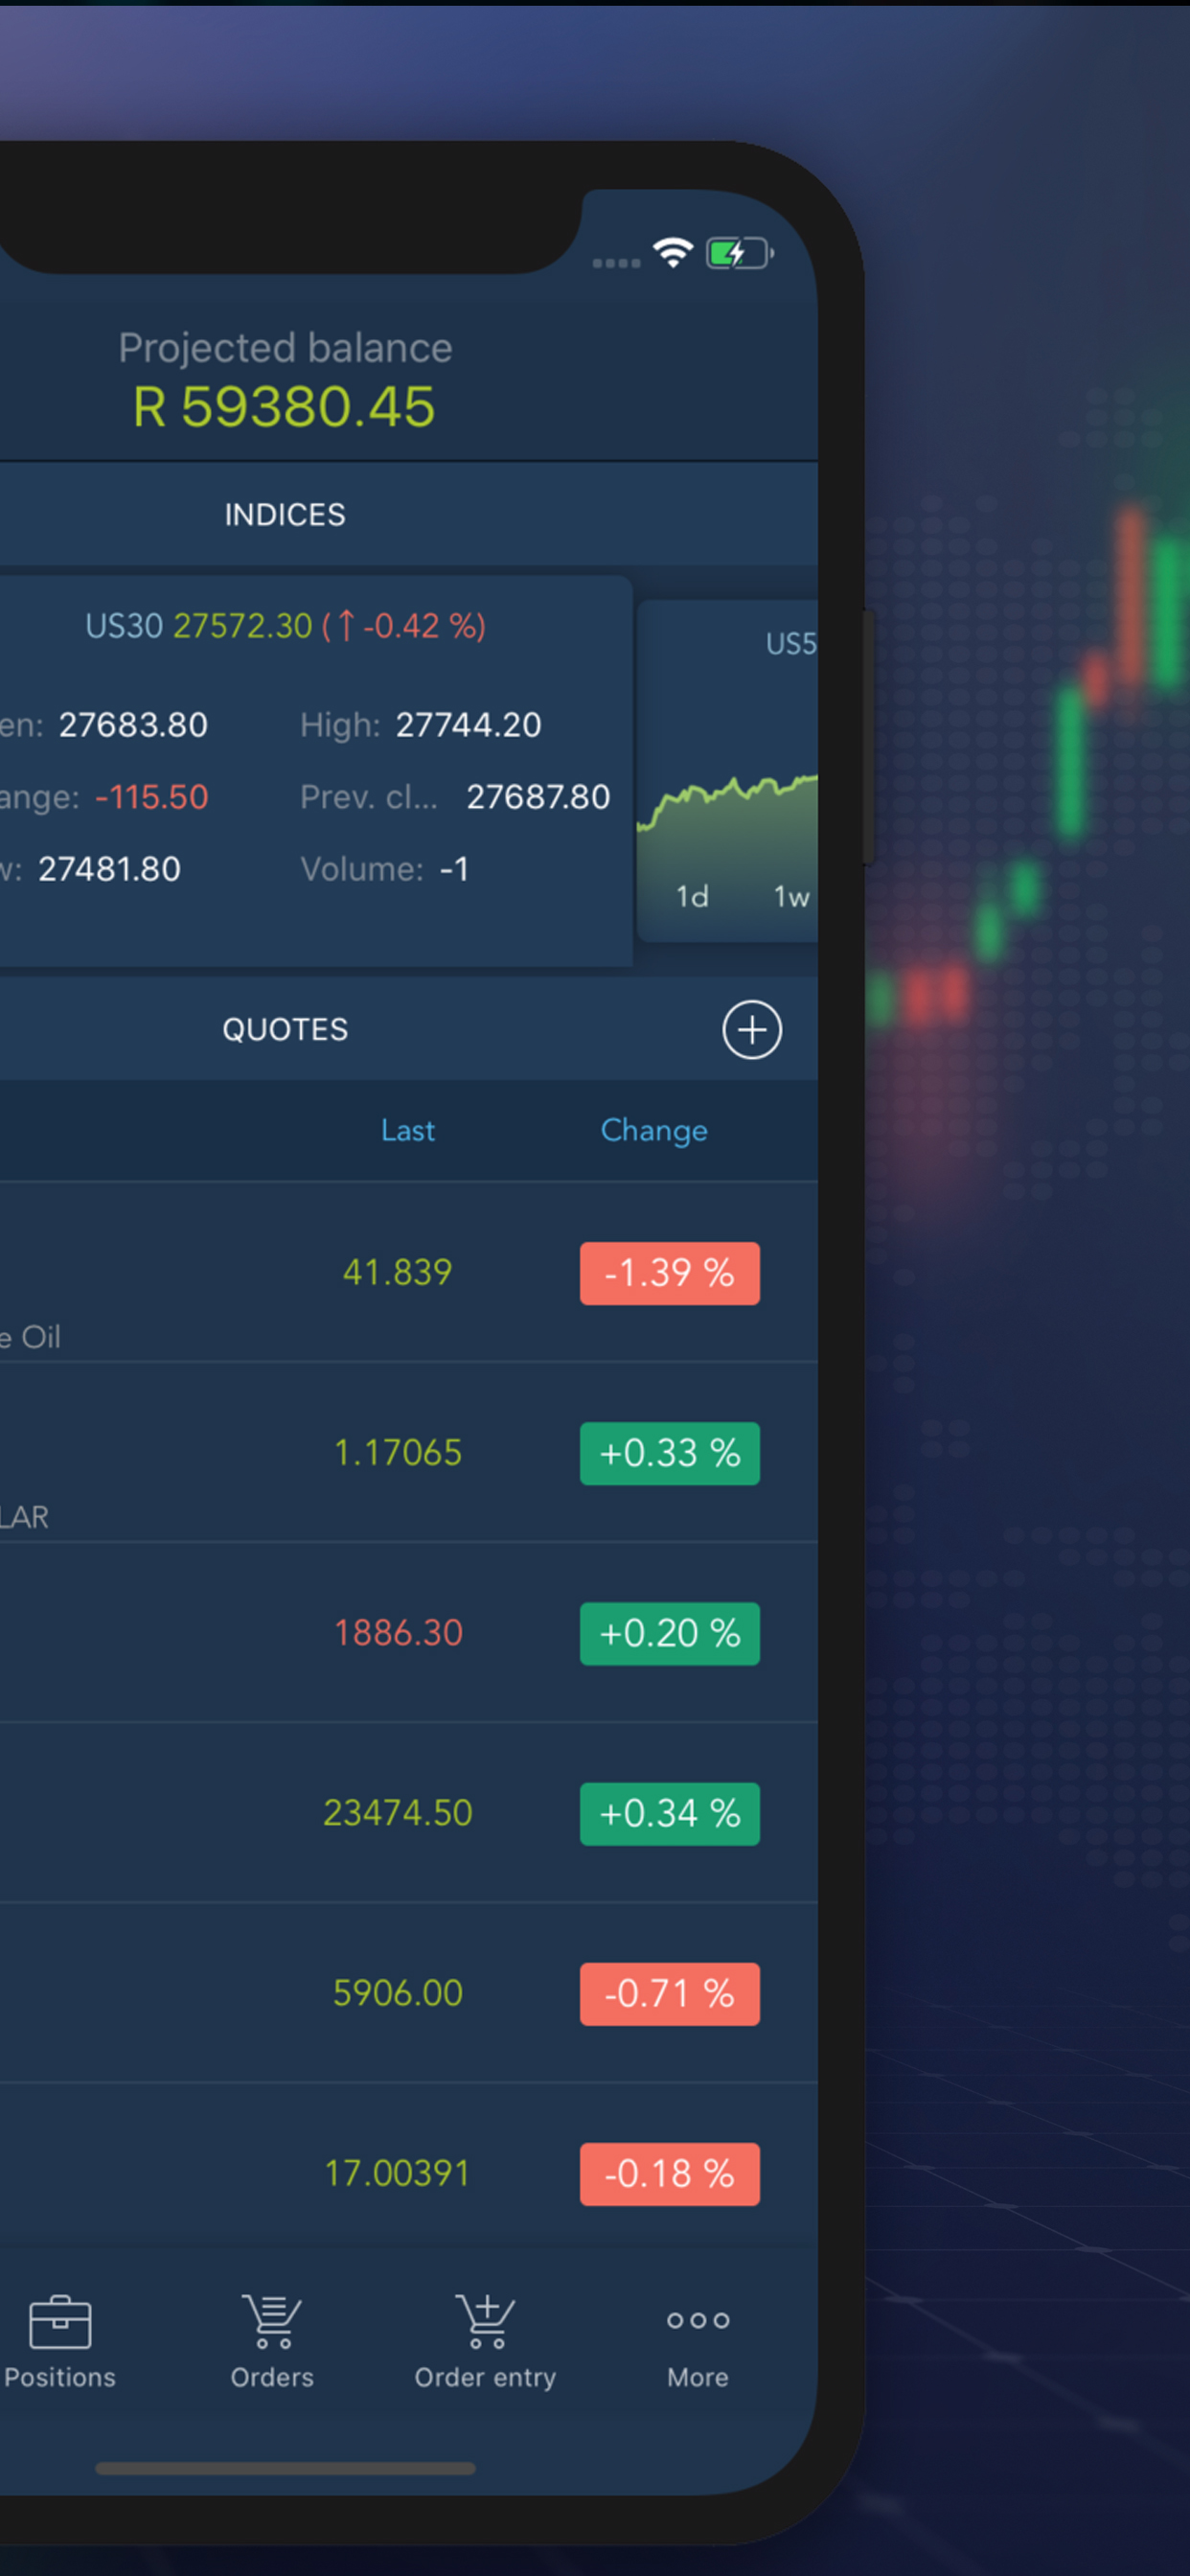The height and width of the screenshot is (2576, 1190).
Task: Select the 17.00391 last price
Action: coord(398,2172)
